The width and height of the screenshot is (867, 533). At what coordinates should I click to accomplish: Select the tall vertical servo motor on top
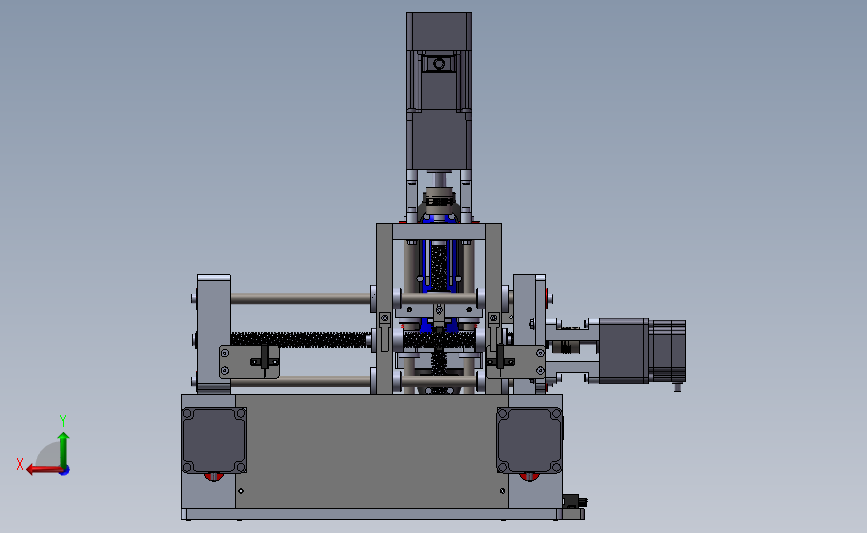tap(439, 91)
